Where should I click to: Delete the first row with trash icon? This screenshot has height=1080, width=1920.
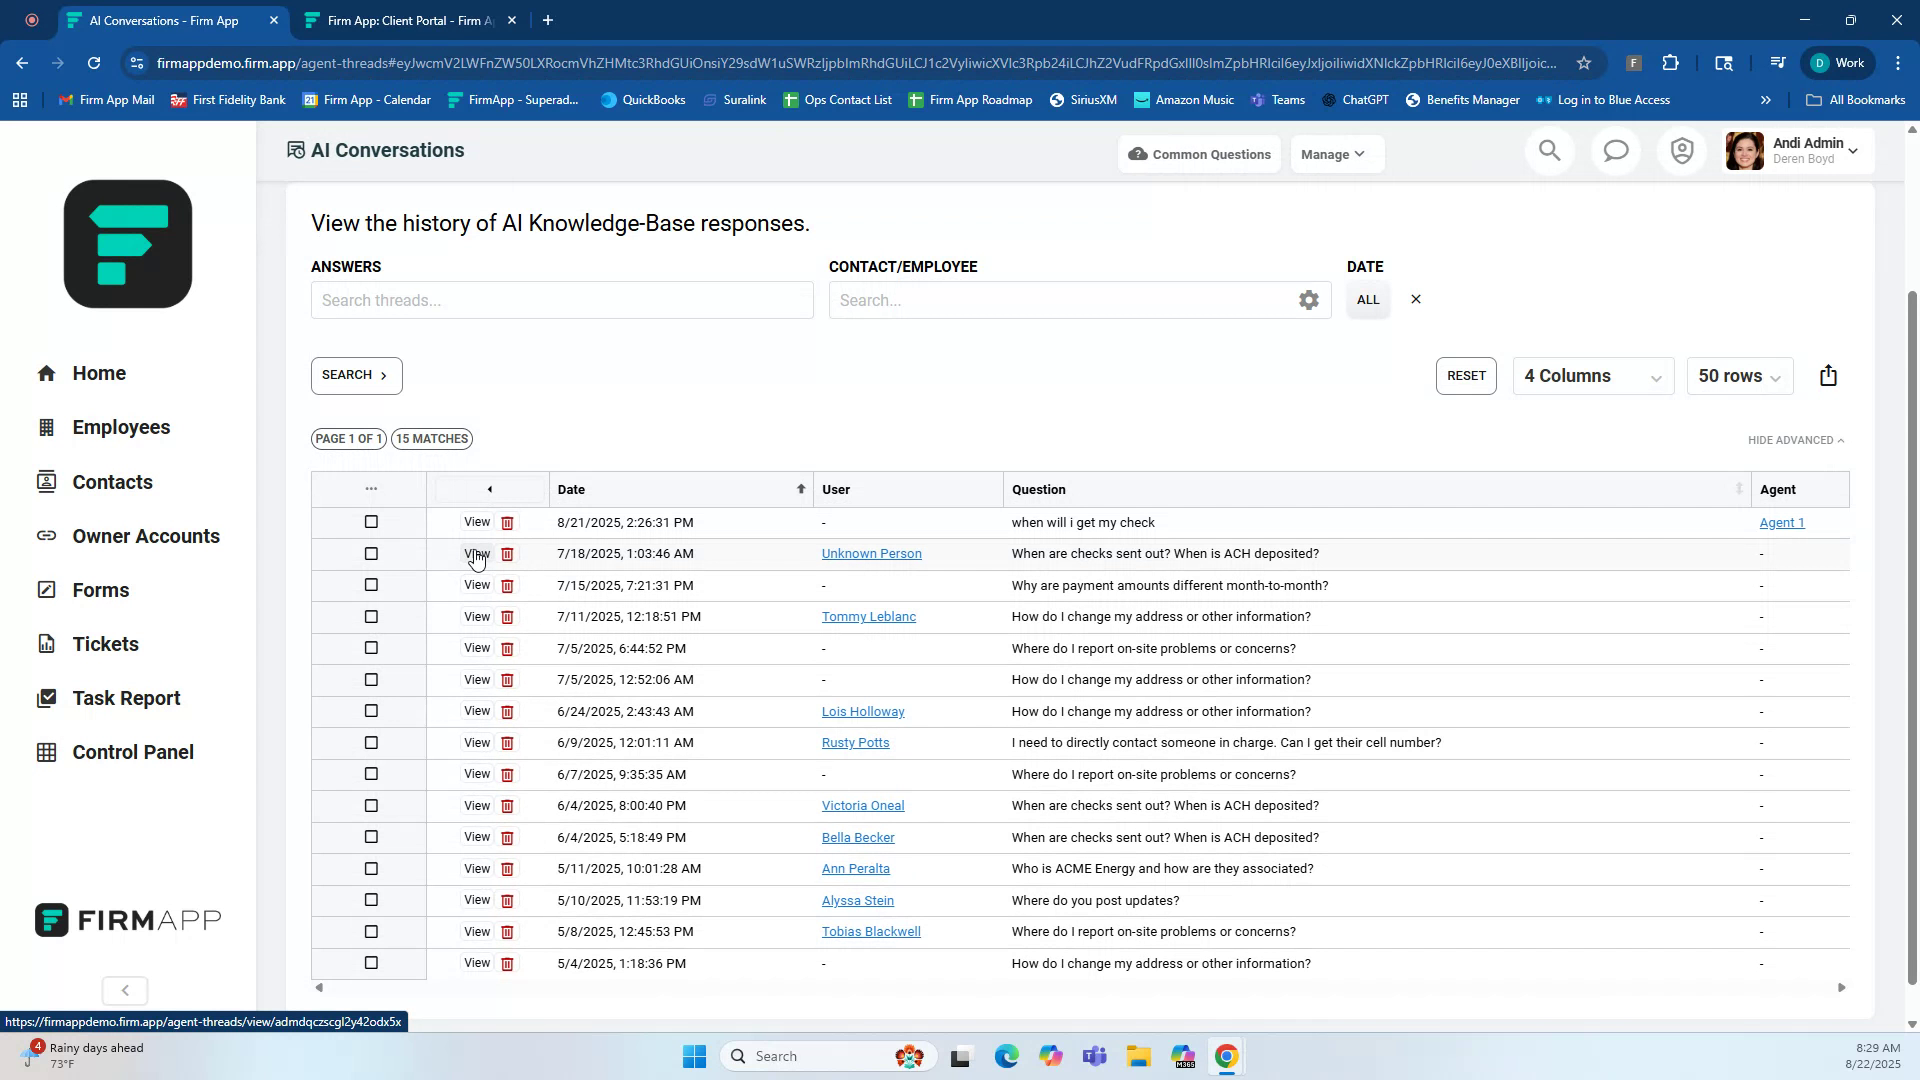[507, 522]
